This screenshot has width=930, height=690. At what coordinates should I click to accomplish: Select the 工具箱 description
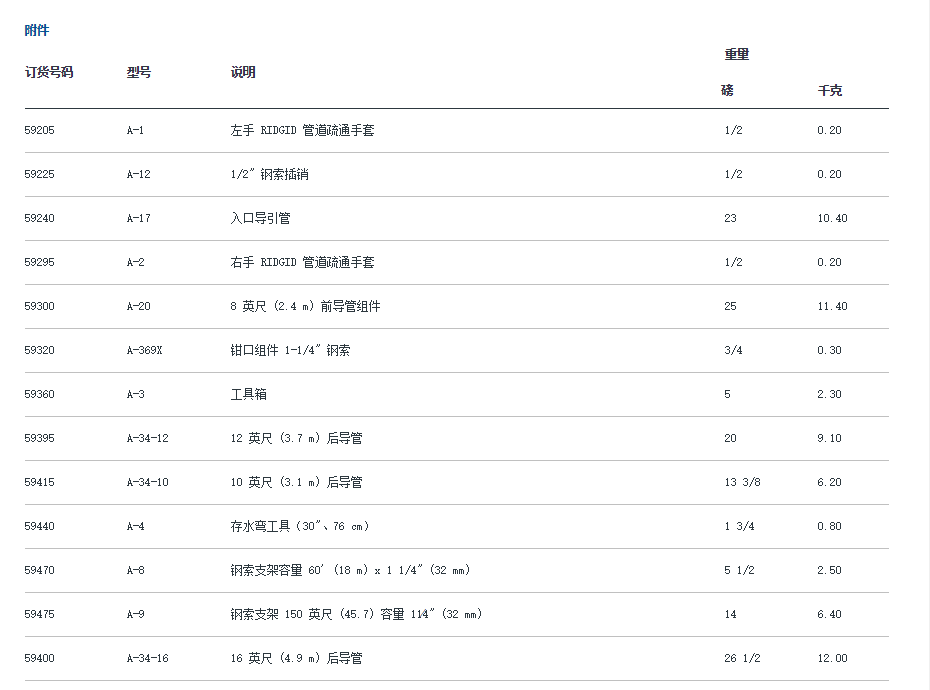tap(248, 394)
